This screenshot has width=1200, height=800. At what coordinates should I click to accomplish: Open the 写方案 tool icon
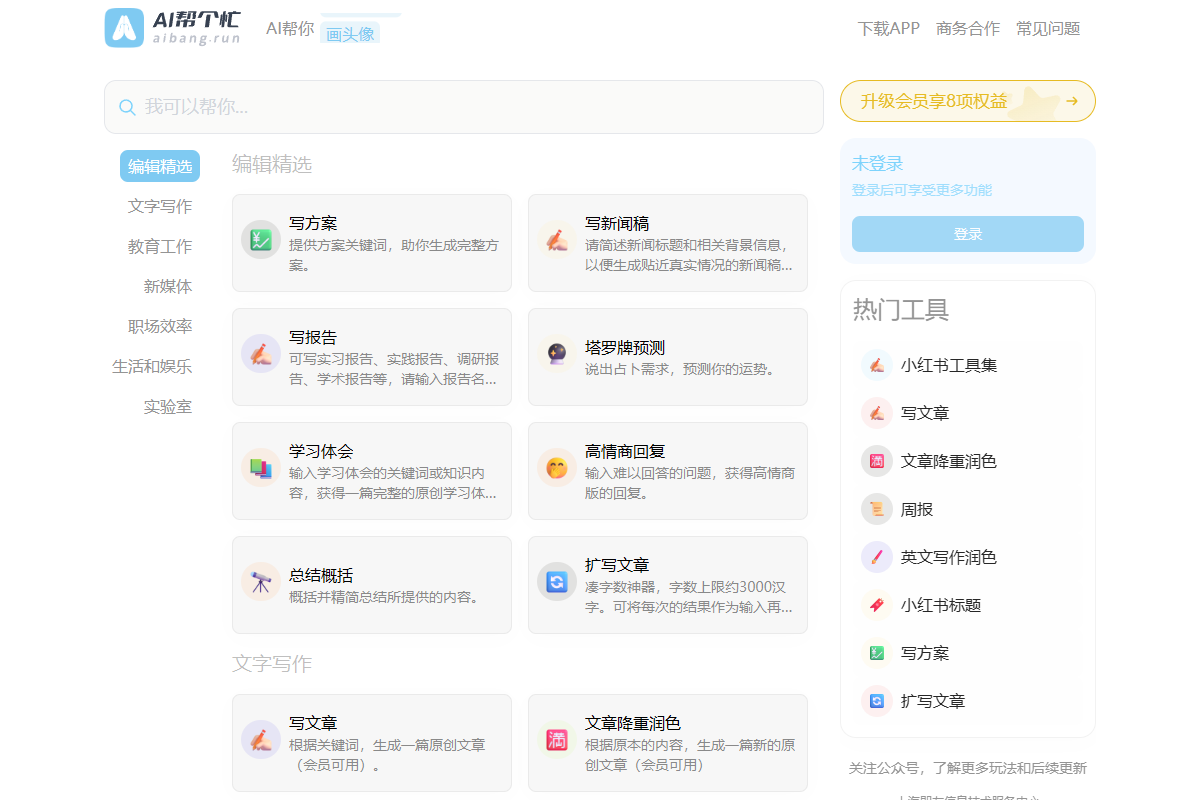(261, 240)
